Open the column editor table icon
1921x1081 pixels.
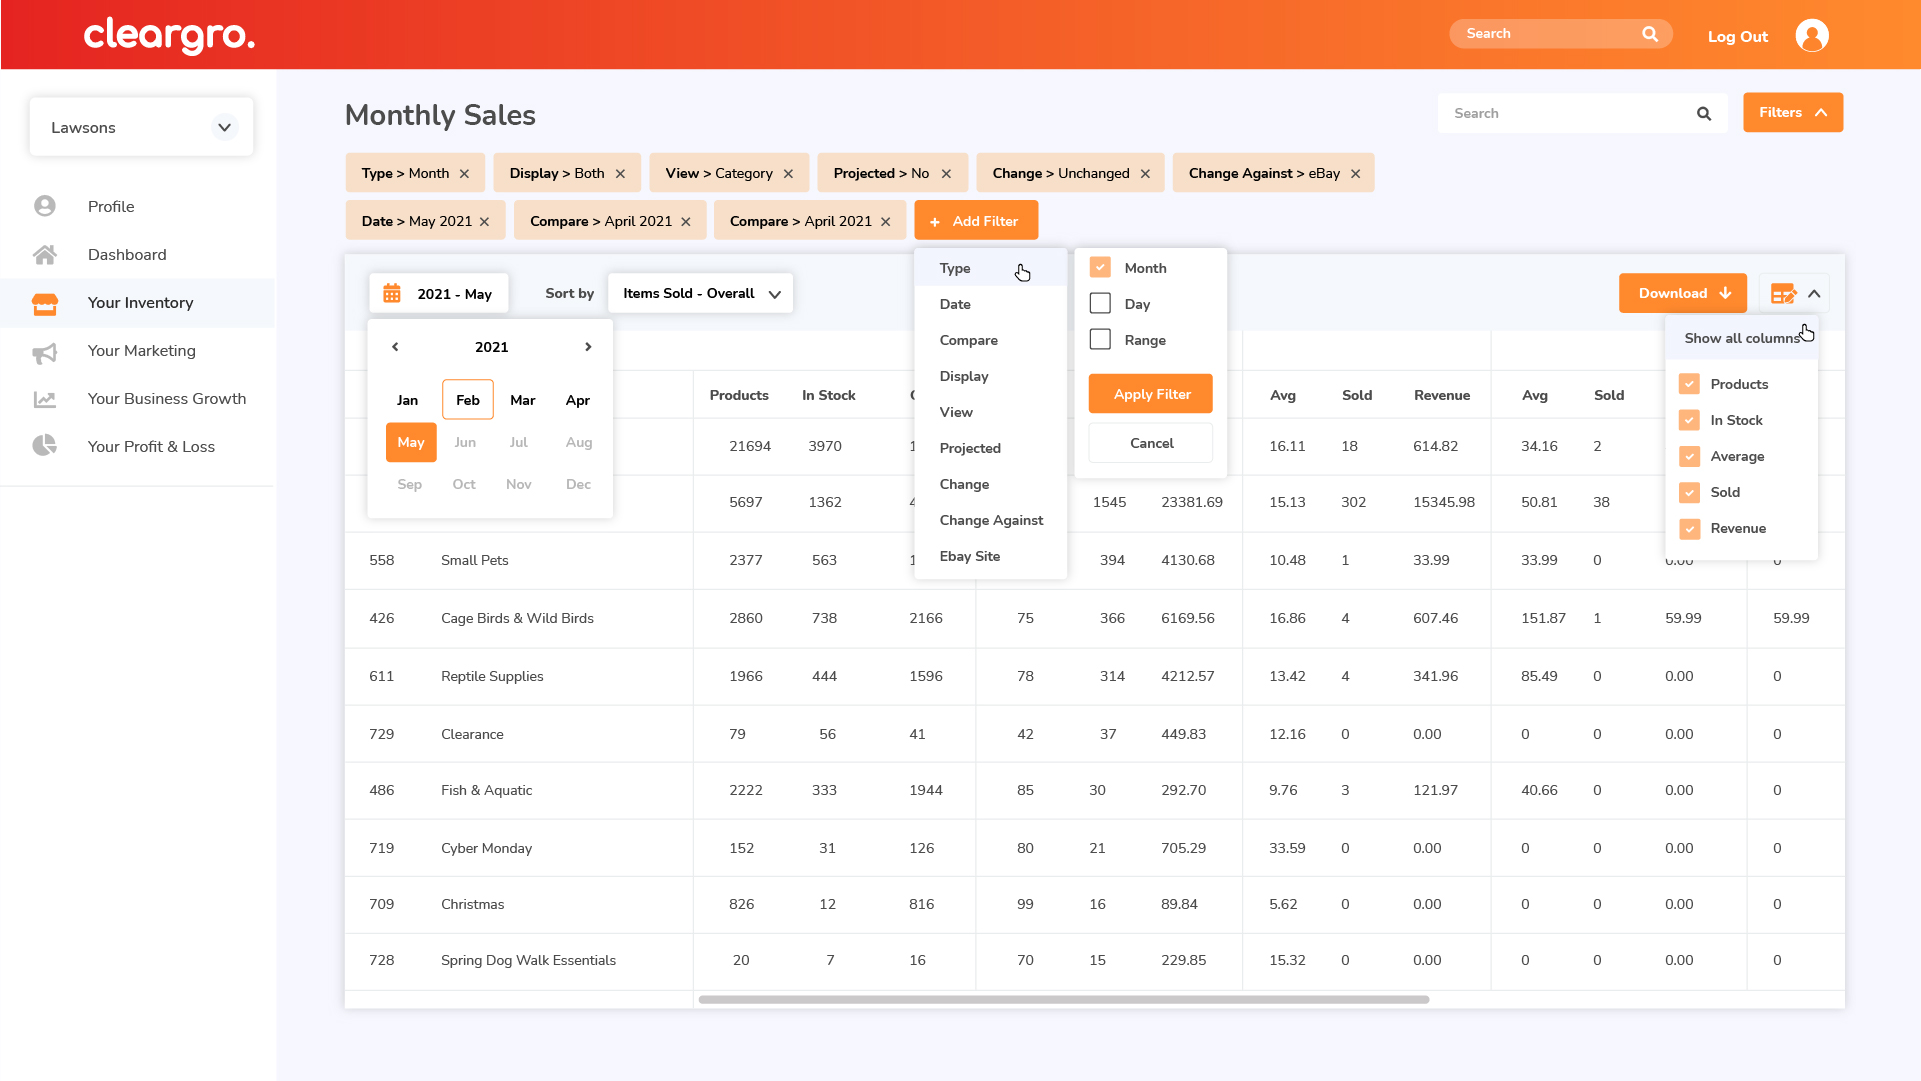coord(1782,294)
